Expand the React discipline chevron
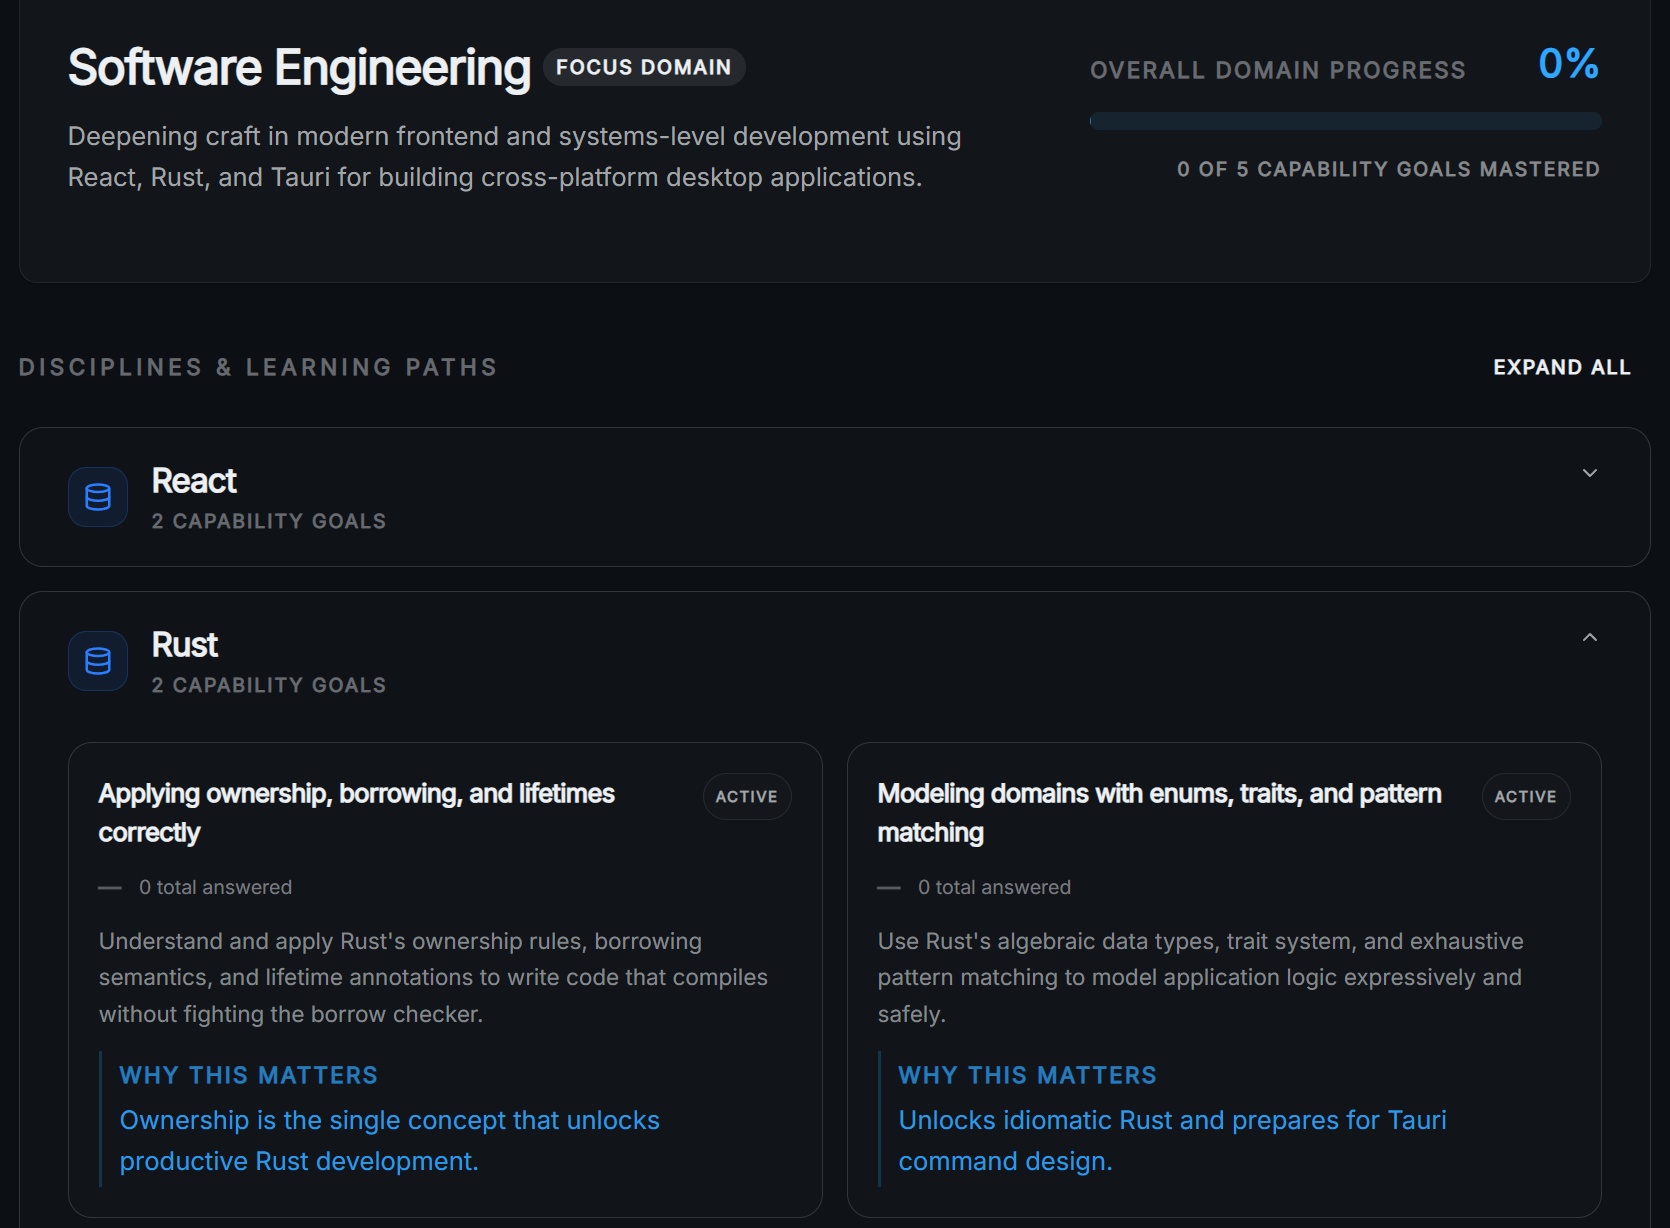This screenshot has width=1670, height=1228. pyautogui.click(x=1589, y=473)
